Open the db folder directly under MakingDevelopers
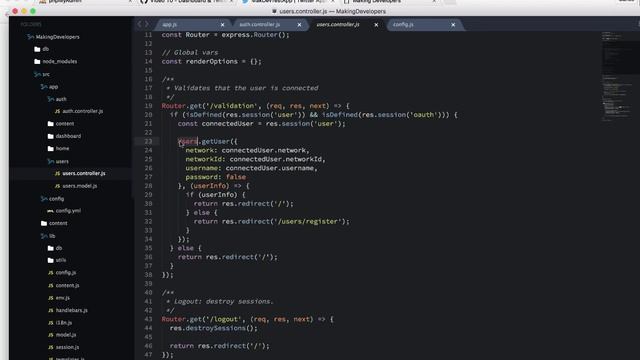The height and width of the screenshot is (360, 640). pyautogui.click(x=42, y=49)
